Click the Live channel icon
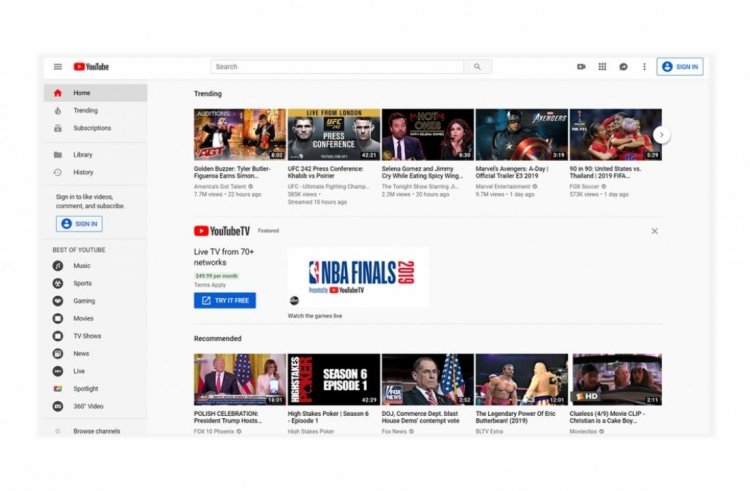750x491 pixels. click(x=58, y=371)
